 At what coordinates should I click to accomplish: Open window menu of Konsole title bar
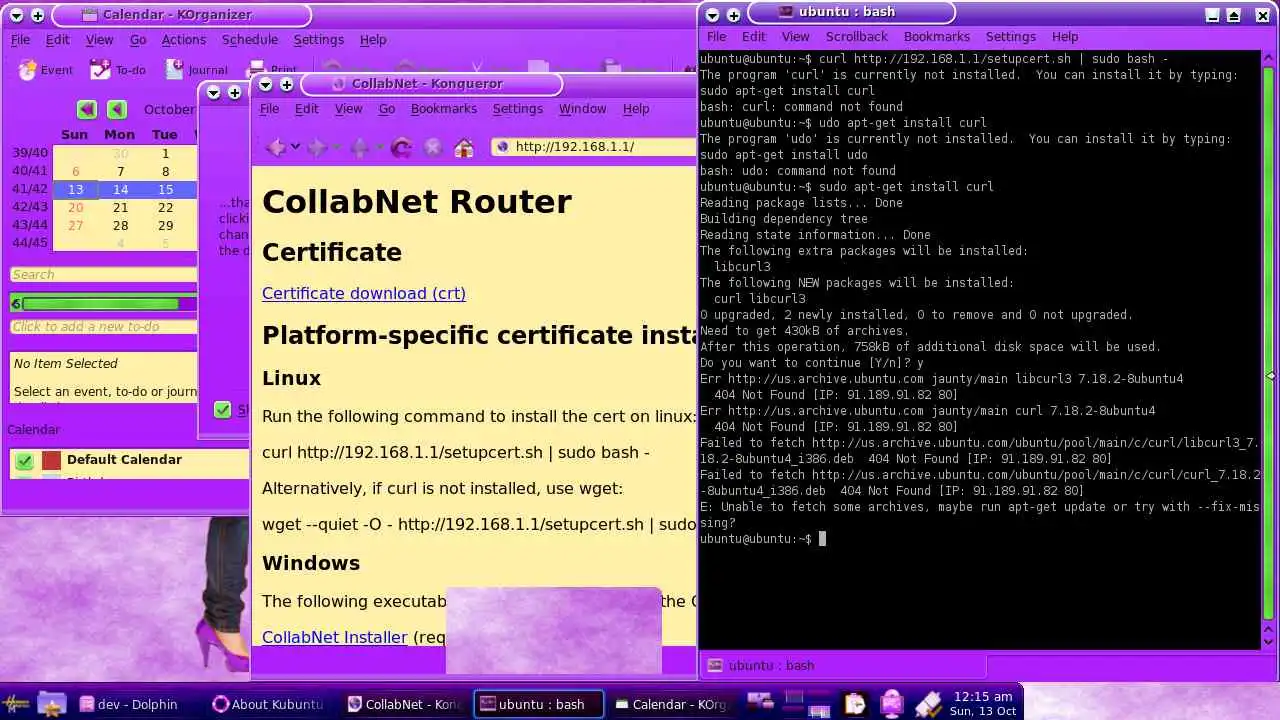711,15
